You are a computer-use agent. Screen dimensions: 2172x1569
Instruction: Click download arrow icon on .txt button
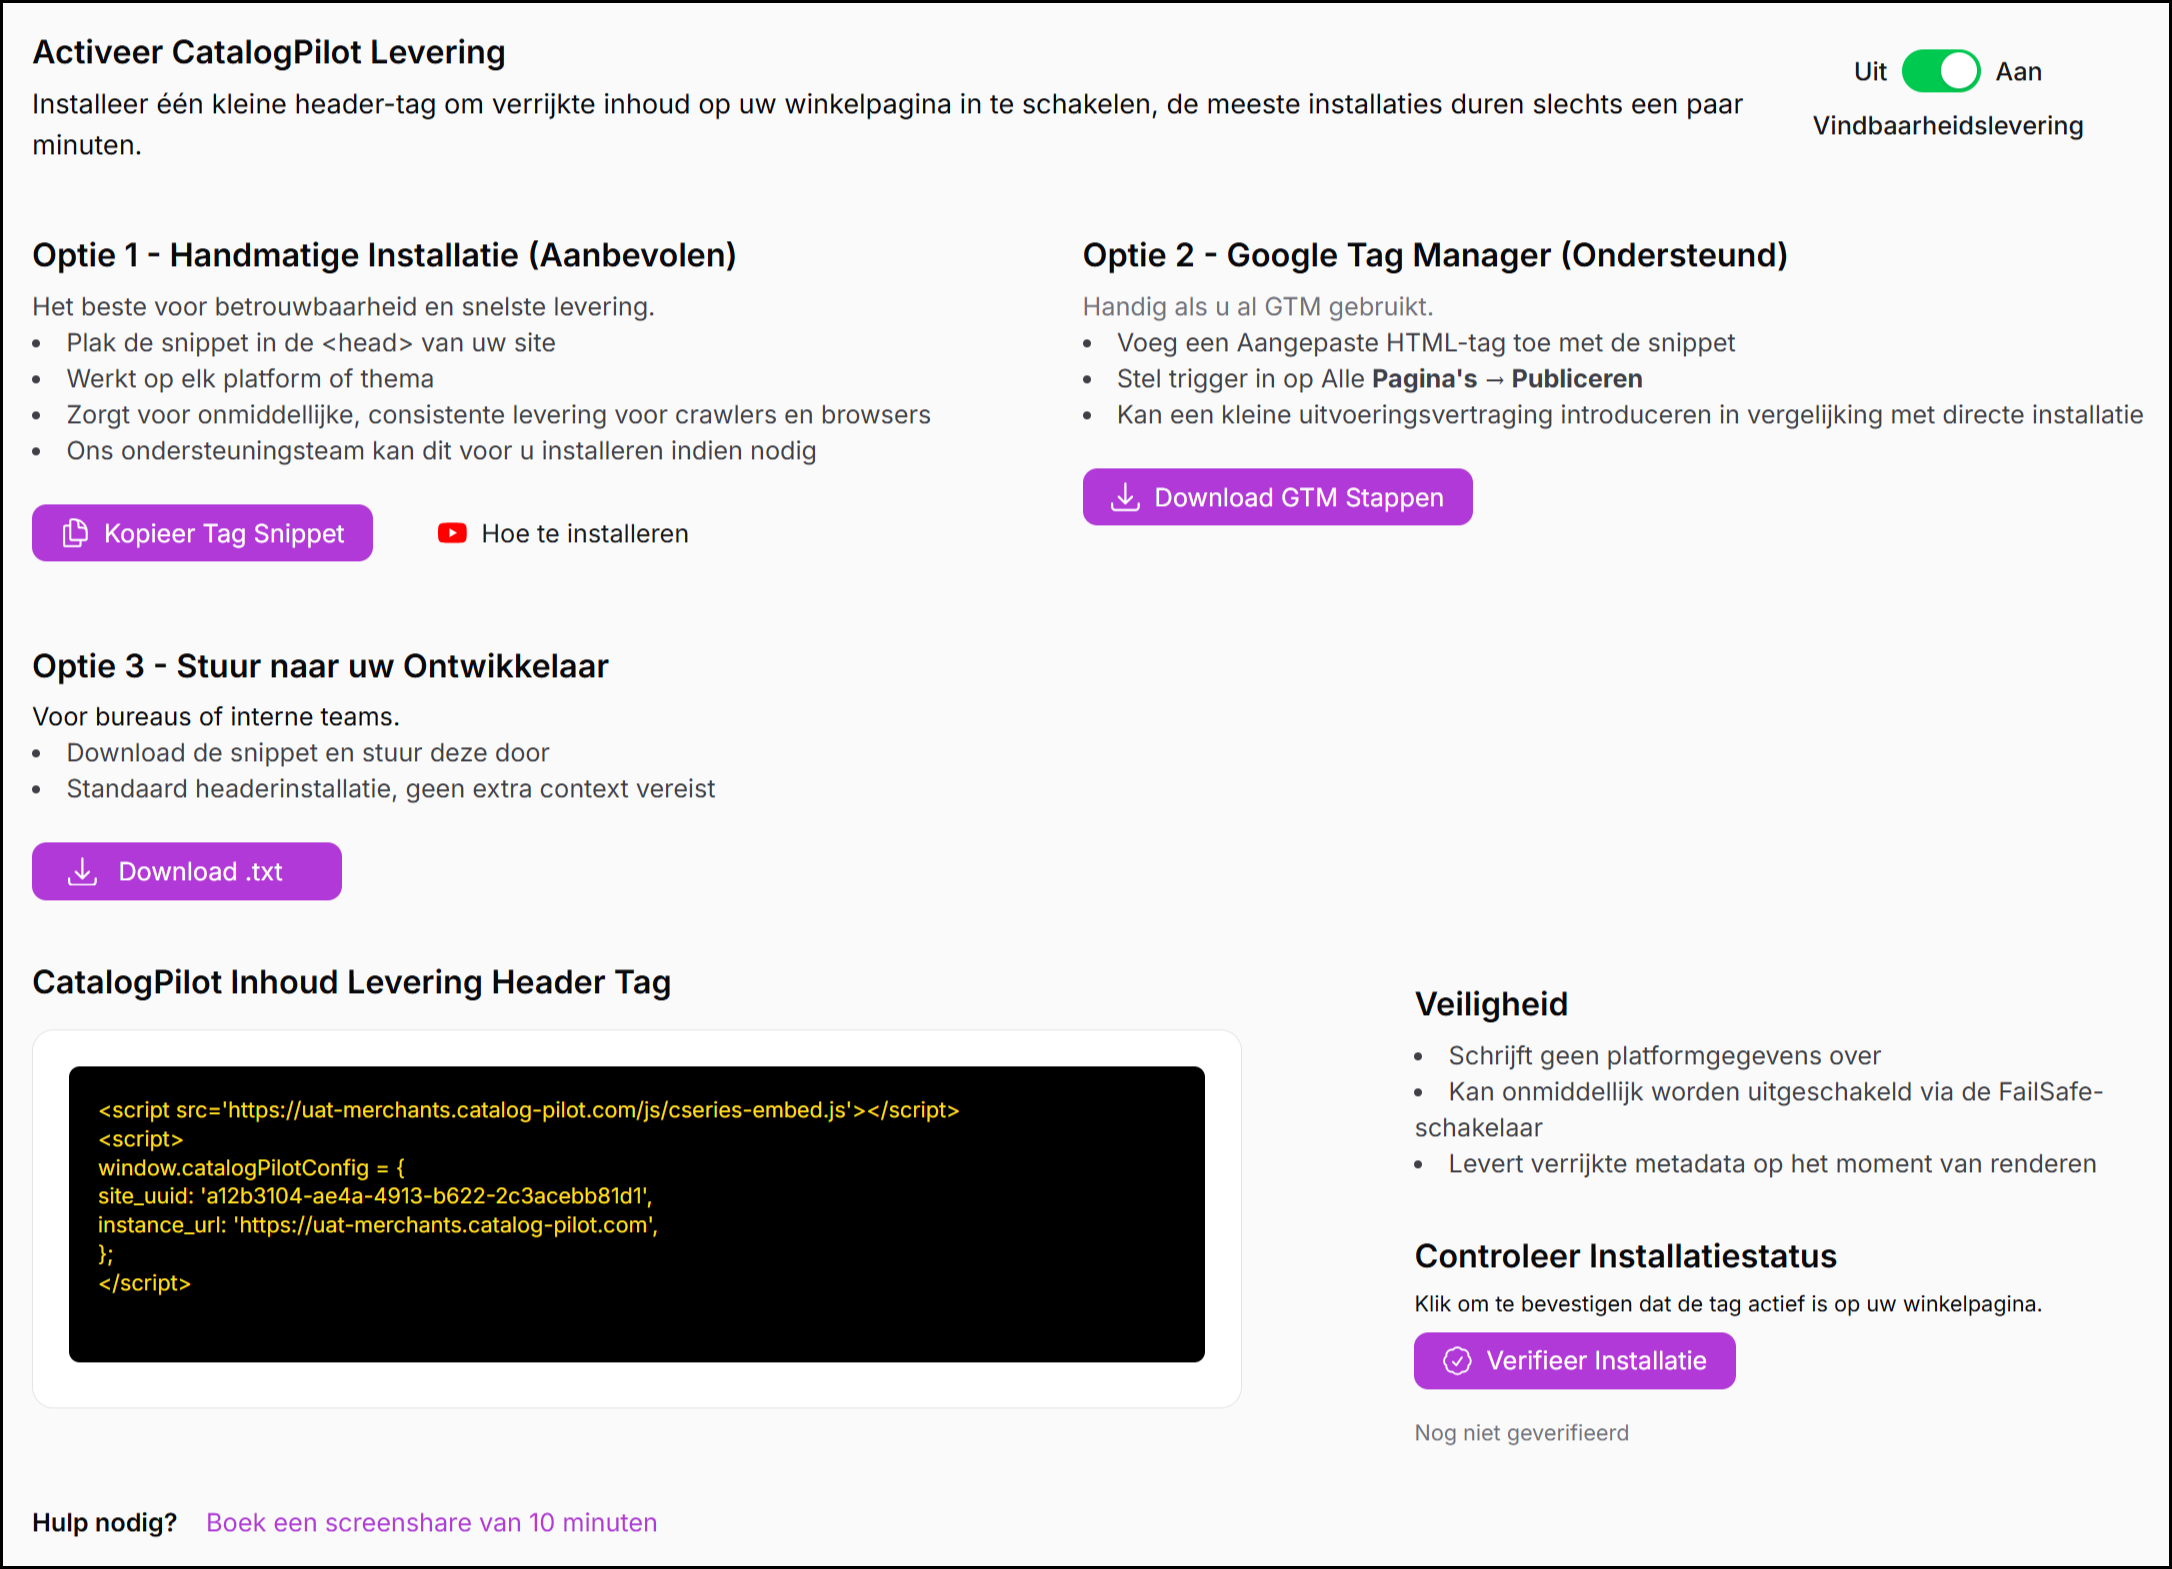point(82,871)
